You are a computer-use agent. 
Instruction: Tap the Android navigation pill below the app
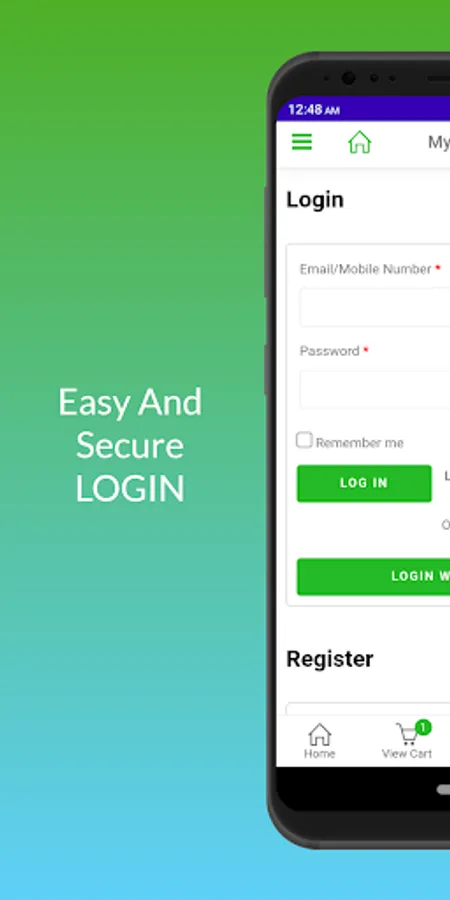click(x=443, y=790)
